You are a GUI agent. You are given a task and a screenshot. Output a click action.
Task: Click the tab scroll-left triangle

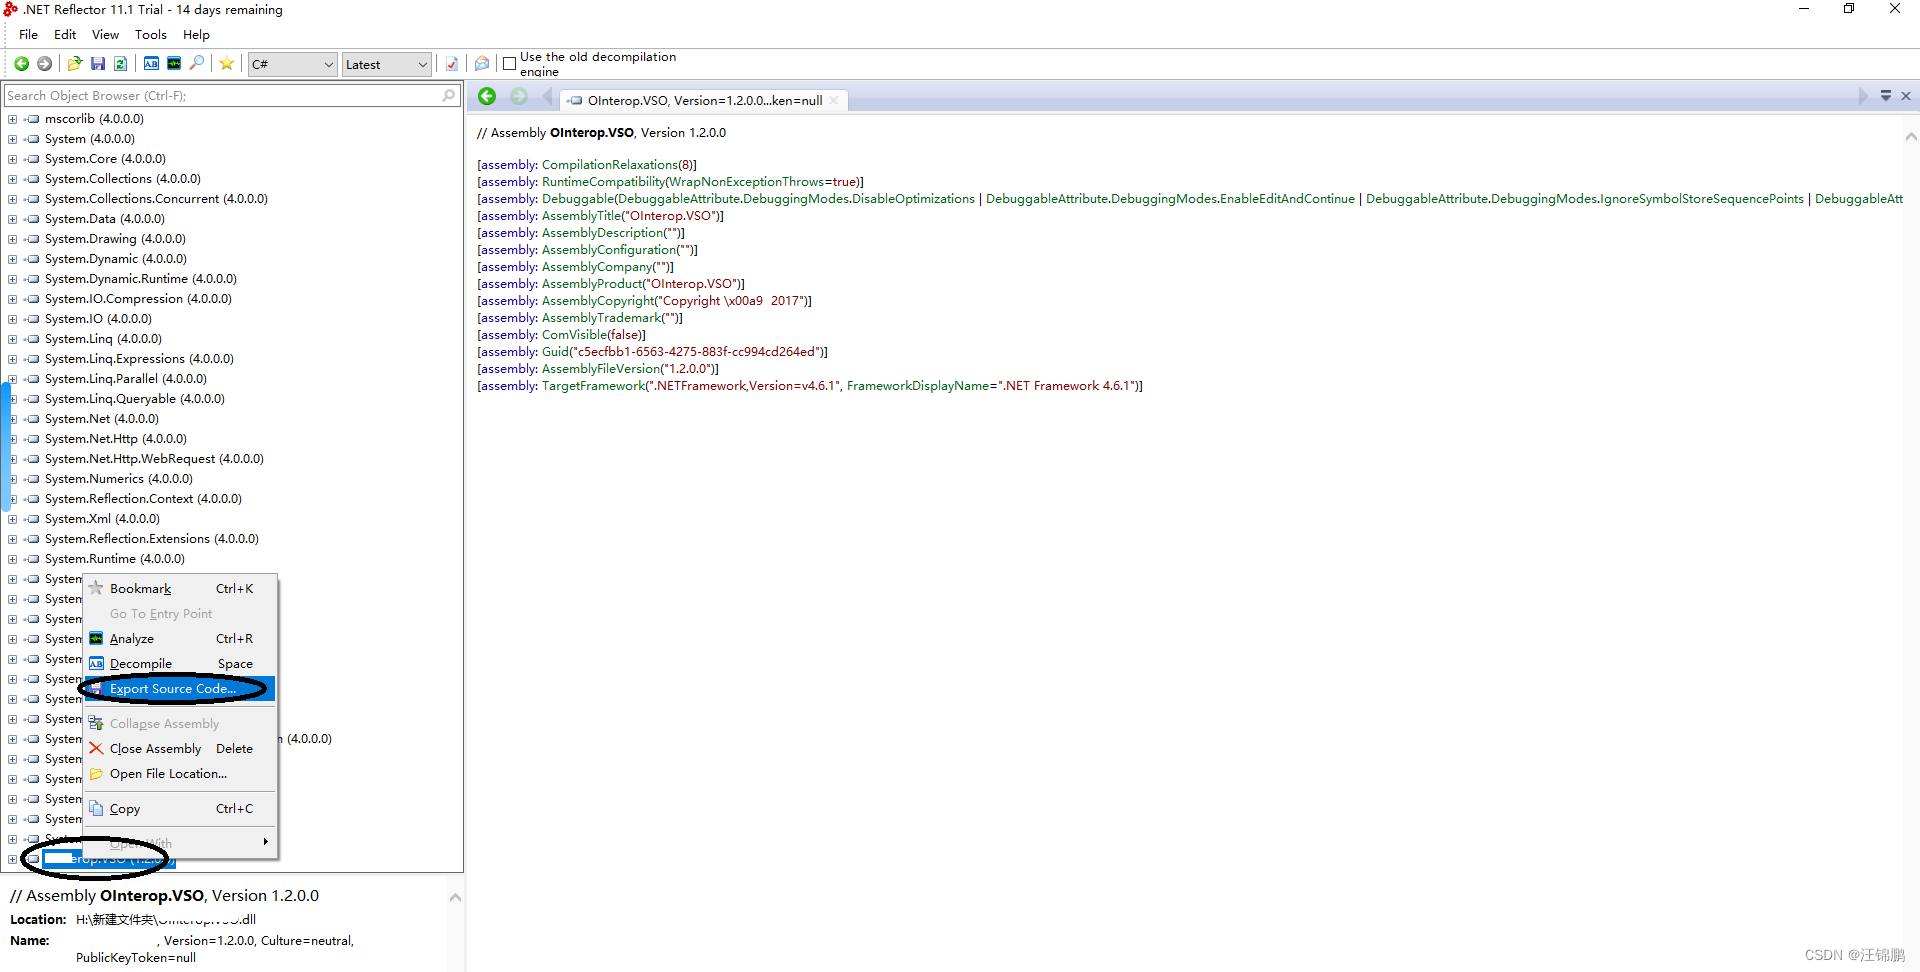(547, 97)
